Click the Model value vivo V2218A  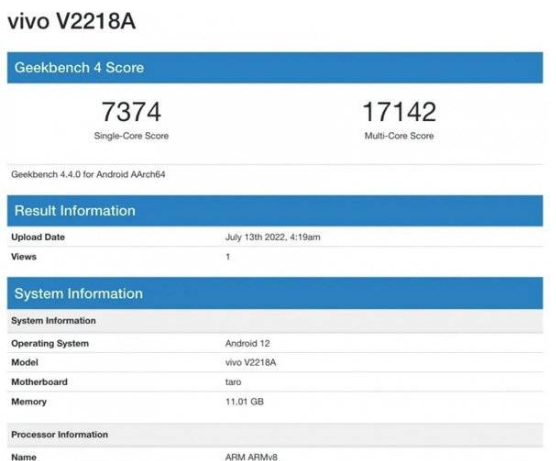(x=251, y=362)
